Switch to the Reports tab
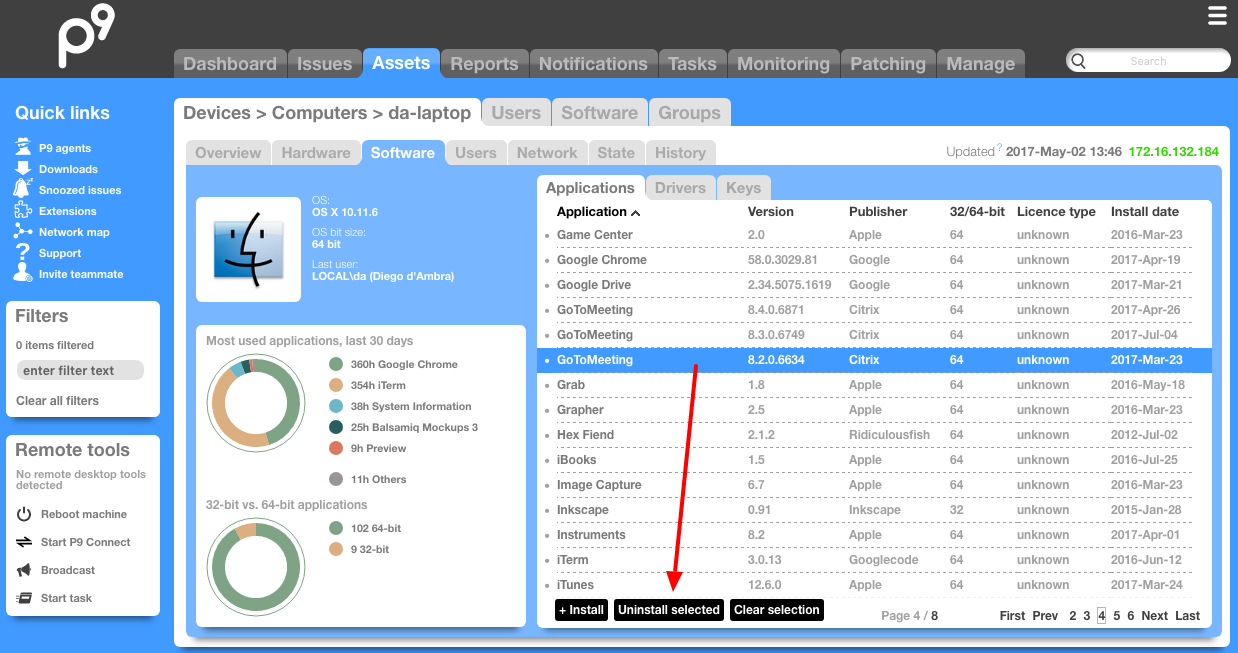Image resolution: width=1238 pixels, height=653 pixels. [484, 64]
